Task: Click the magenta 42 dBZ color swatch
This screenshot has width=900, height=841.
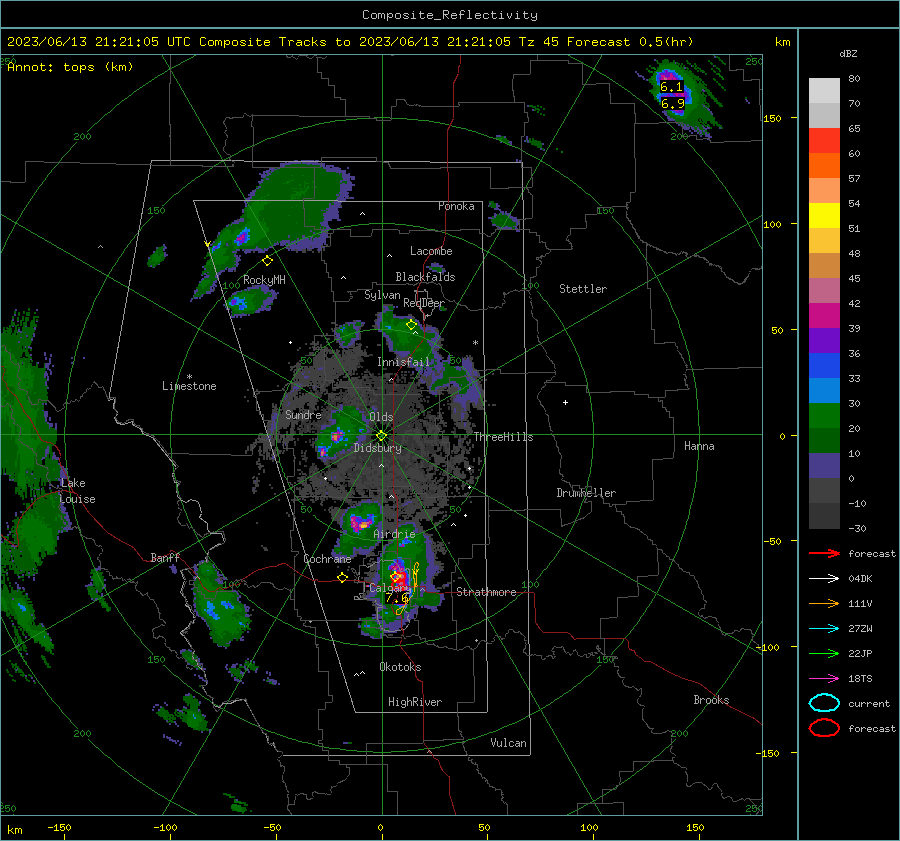Action: click(x=824, y=315)
